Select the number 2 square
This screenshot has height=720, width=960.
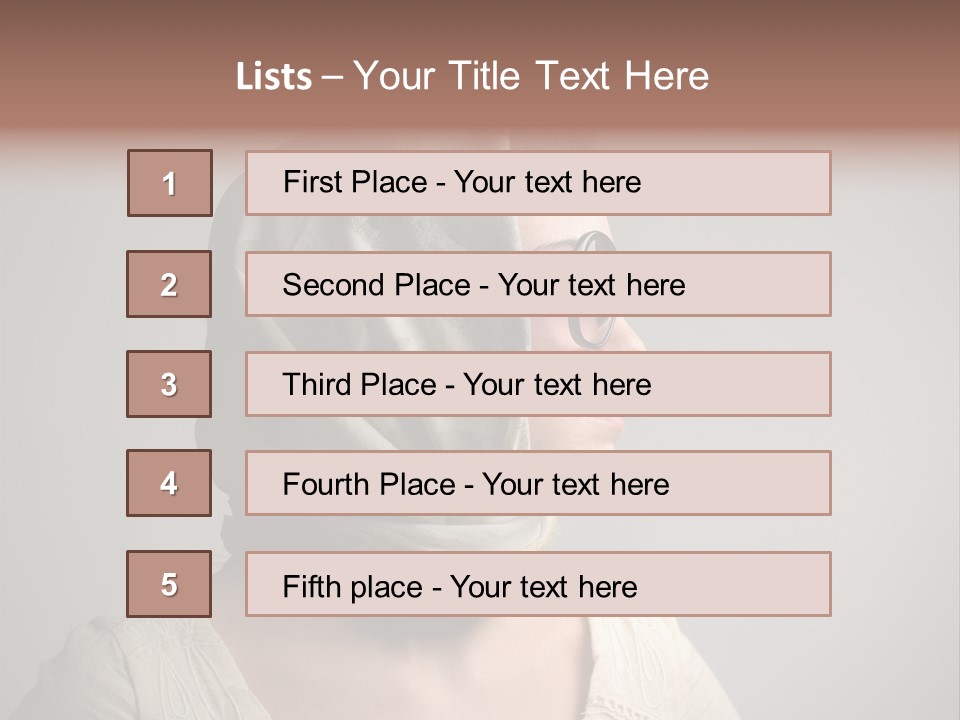169,284
